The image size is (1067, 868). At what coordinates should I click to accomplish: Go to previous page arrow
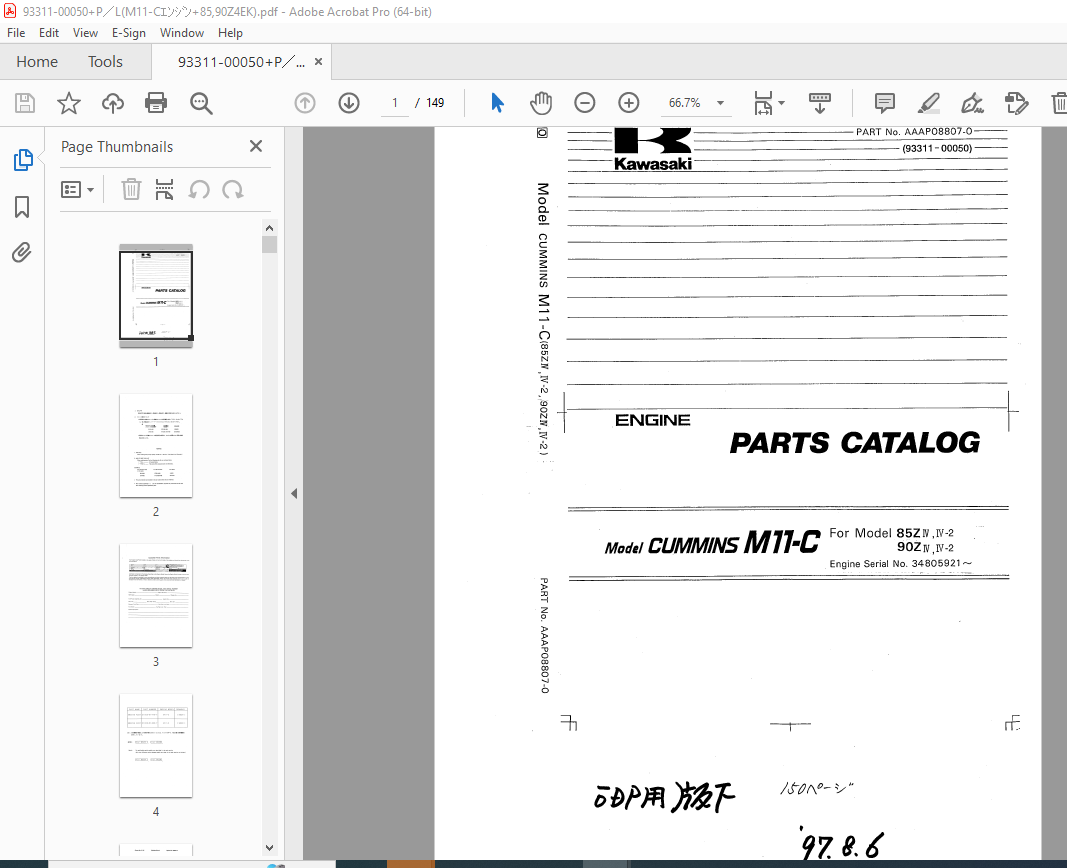305,103
